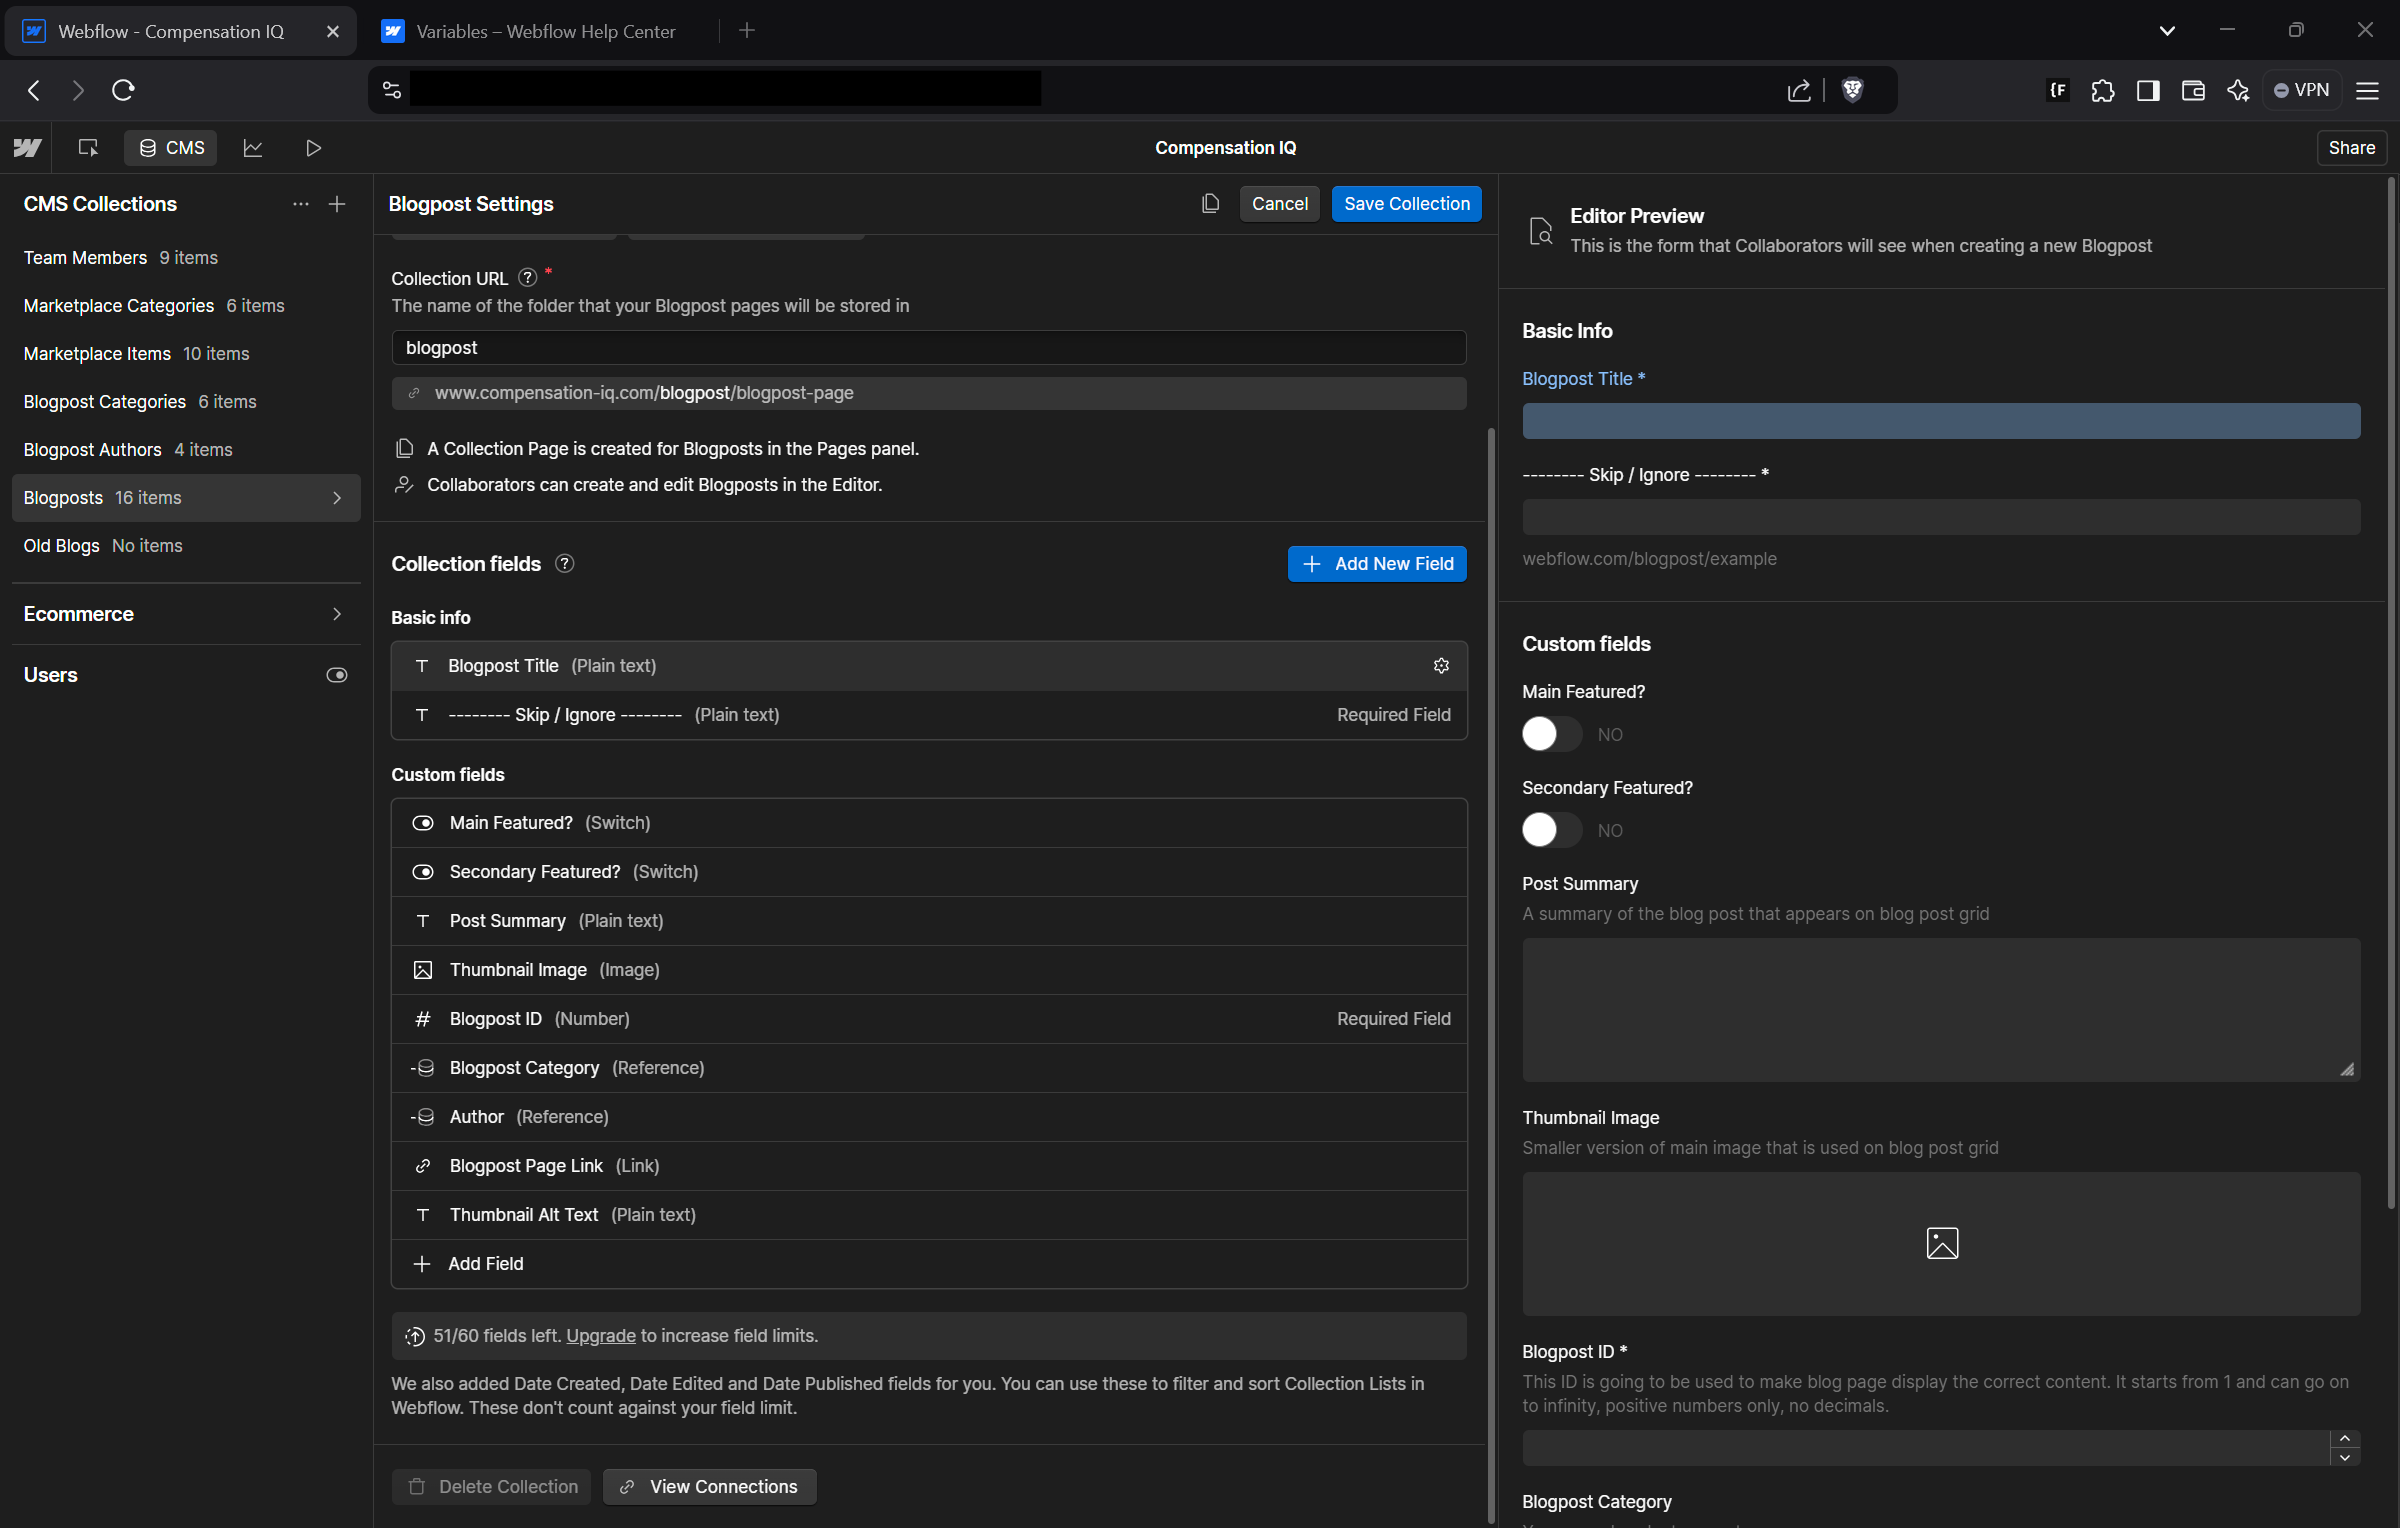Screen dimensions: 2400x1528
Task: Open CMS Collections more options menu
Action: pos(300,204)
